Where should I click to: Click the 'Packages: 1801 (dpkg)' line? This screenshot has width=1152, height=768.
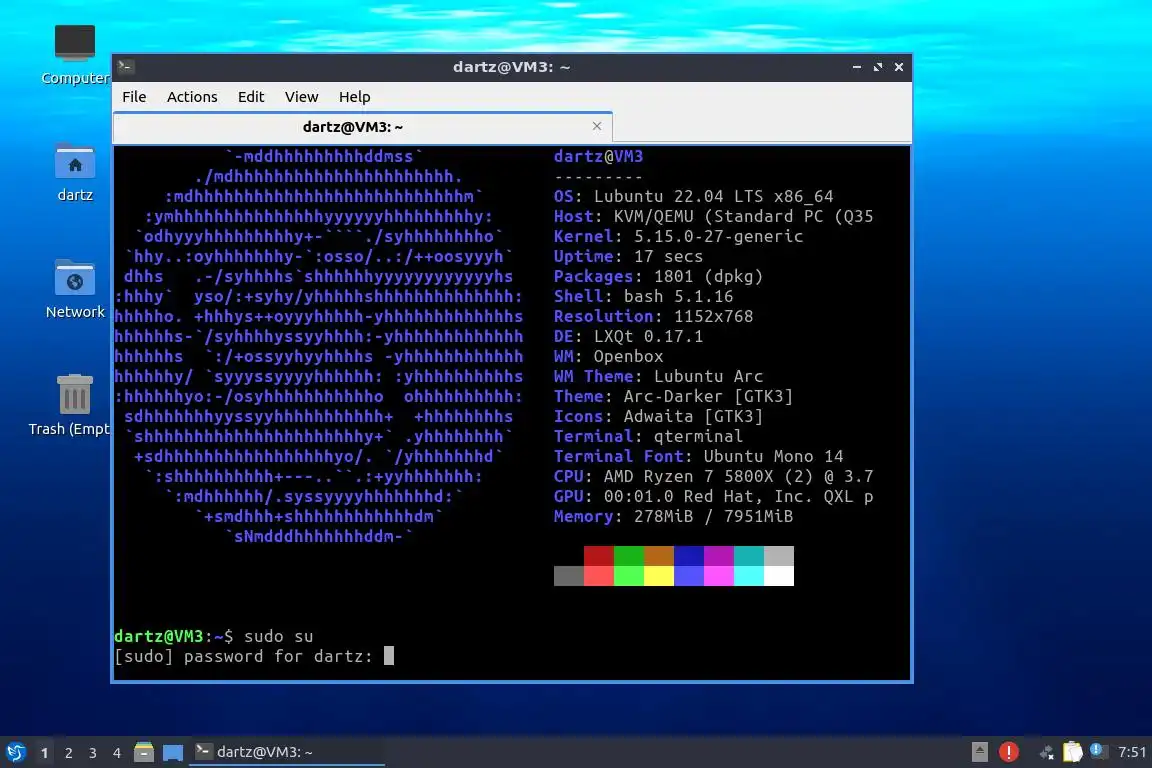658,276
